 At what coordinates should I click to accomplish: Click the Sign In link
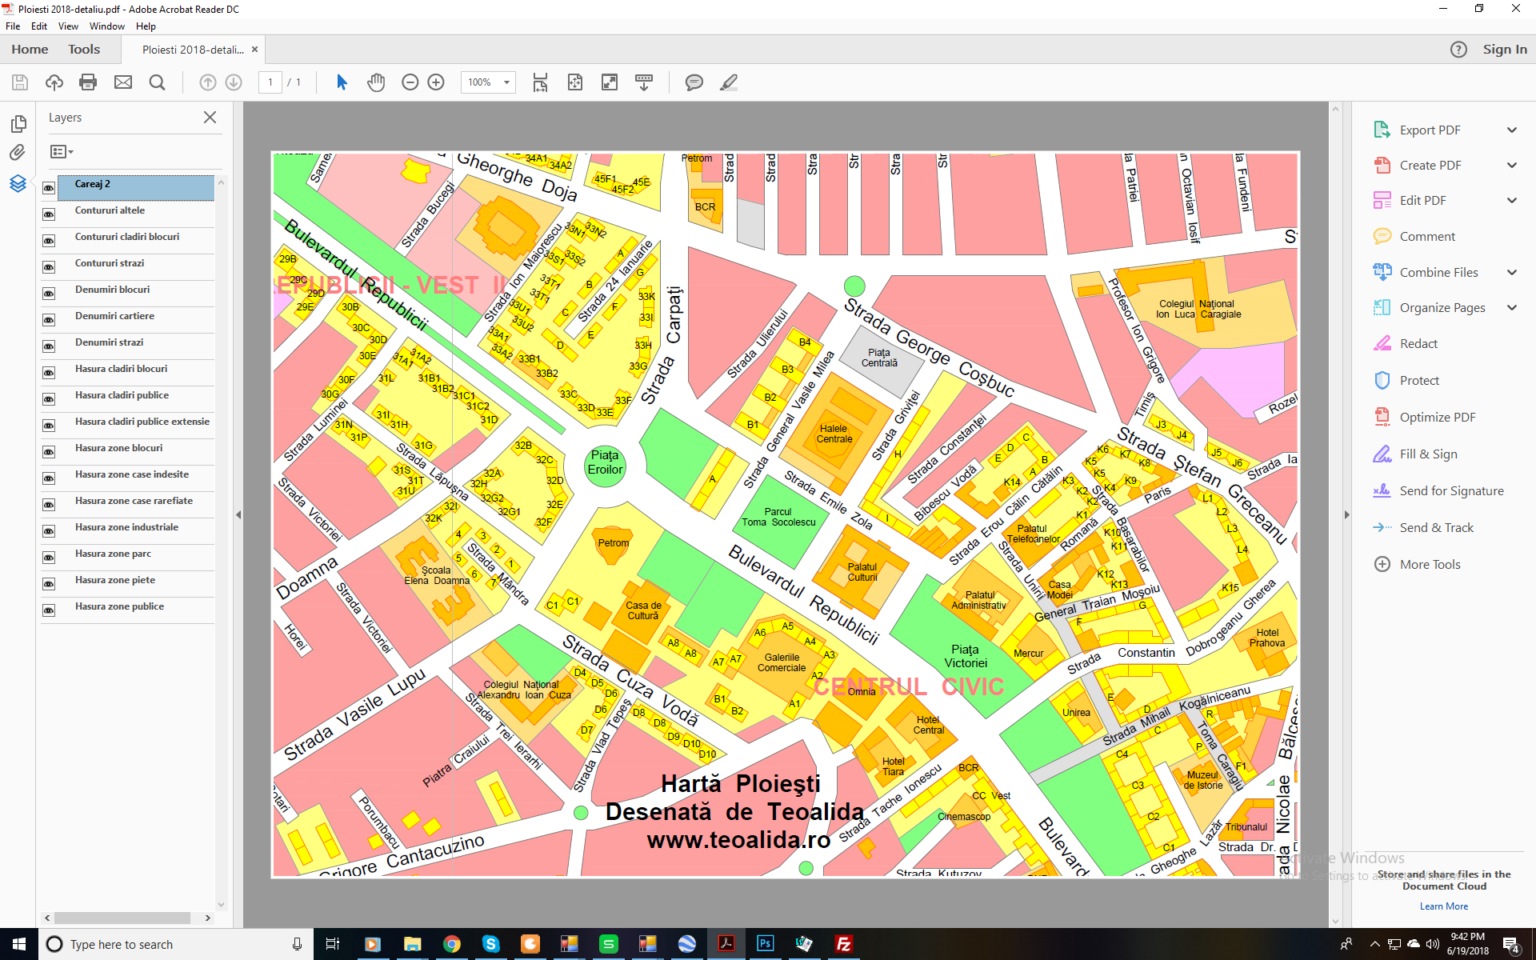coord(1505,49)
